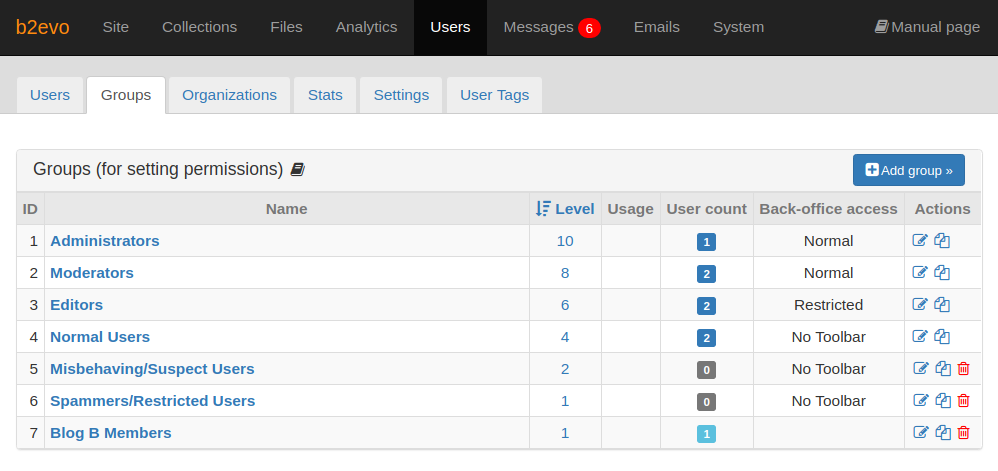Open the Editors group name link
This screenshot has height=471, width=998.
(x=76, y=305)
